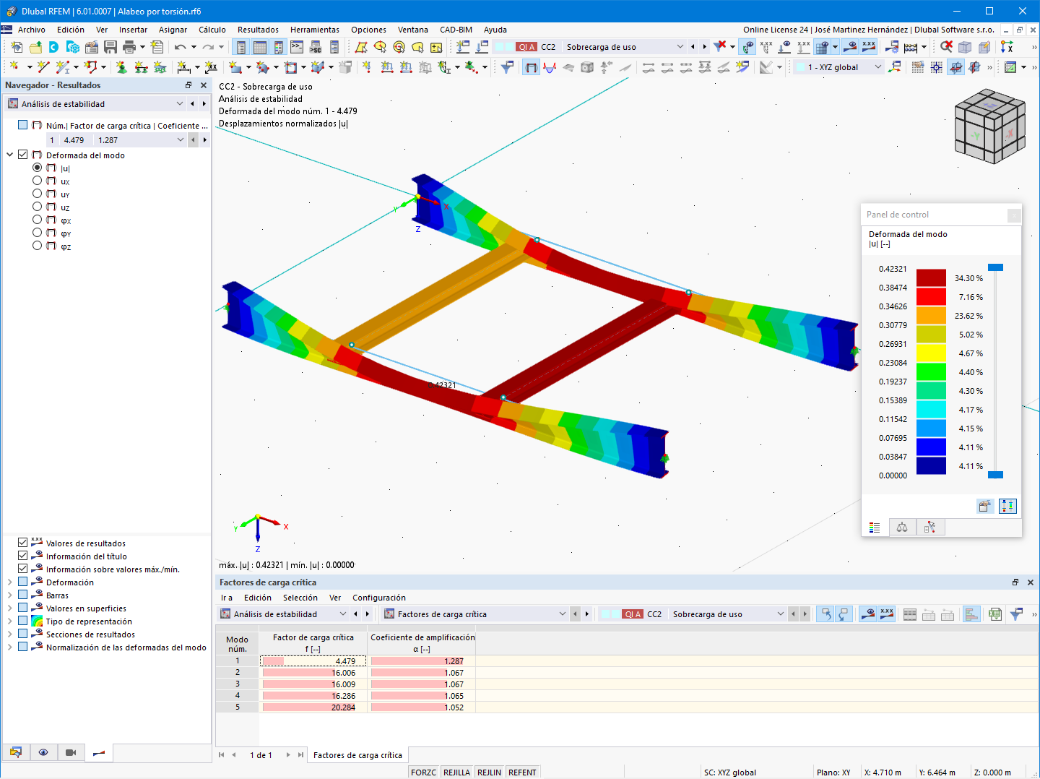Click the control panel settings icon

pos(984,506)
